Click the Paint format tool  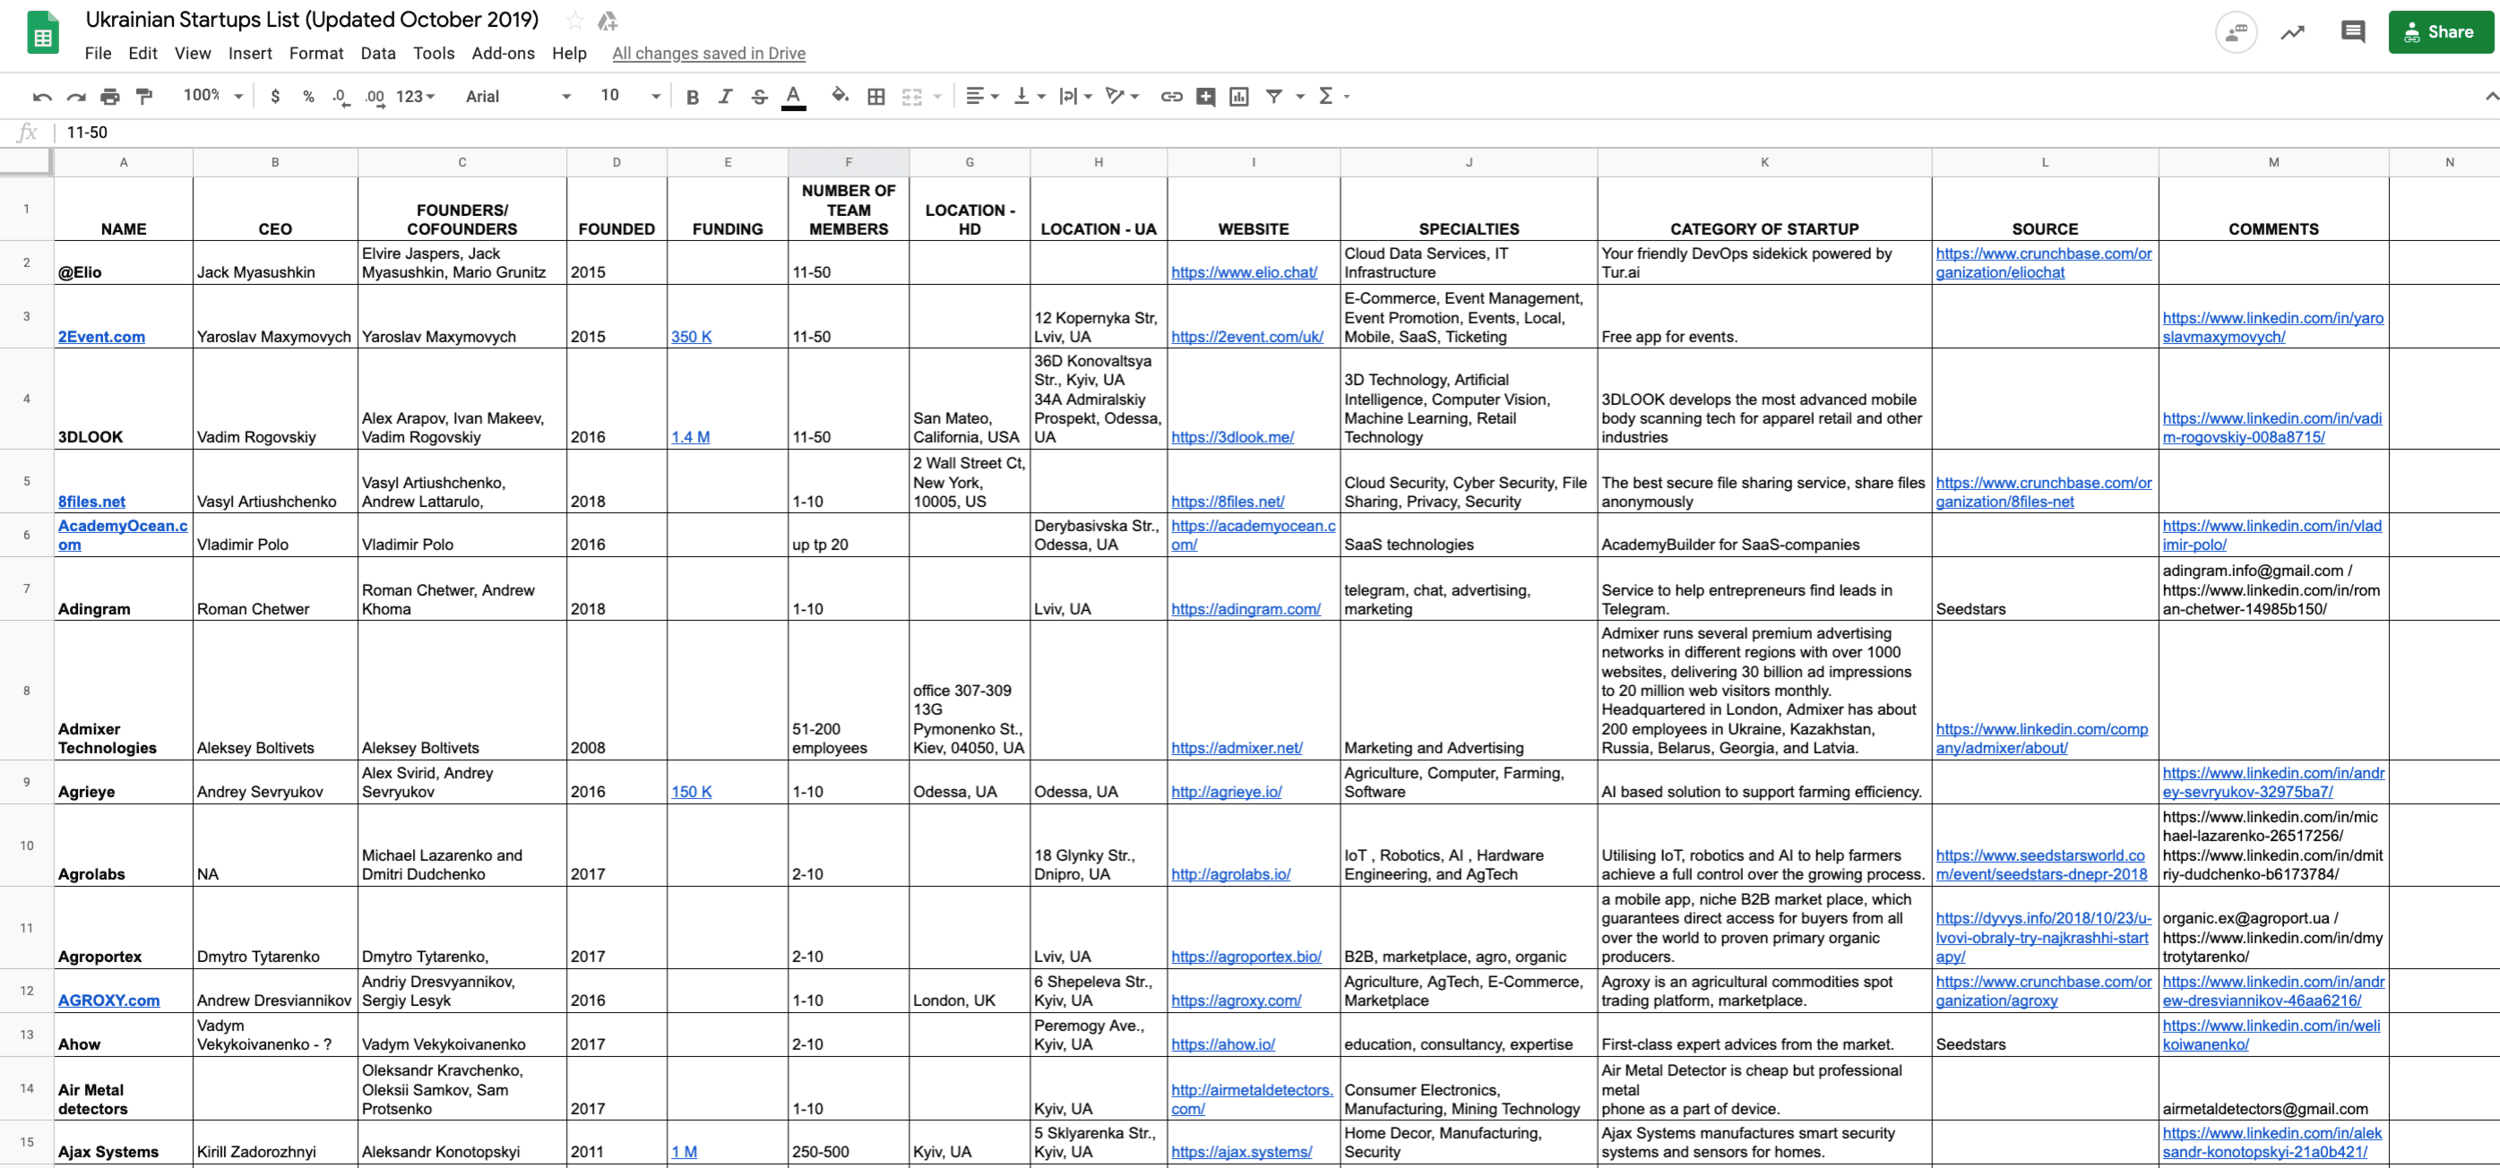tap(144, 95)
